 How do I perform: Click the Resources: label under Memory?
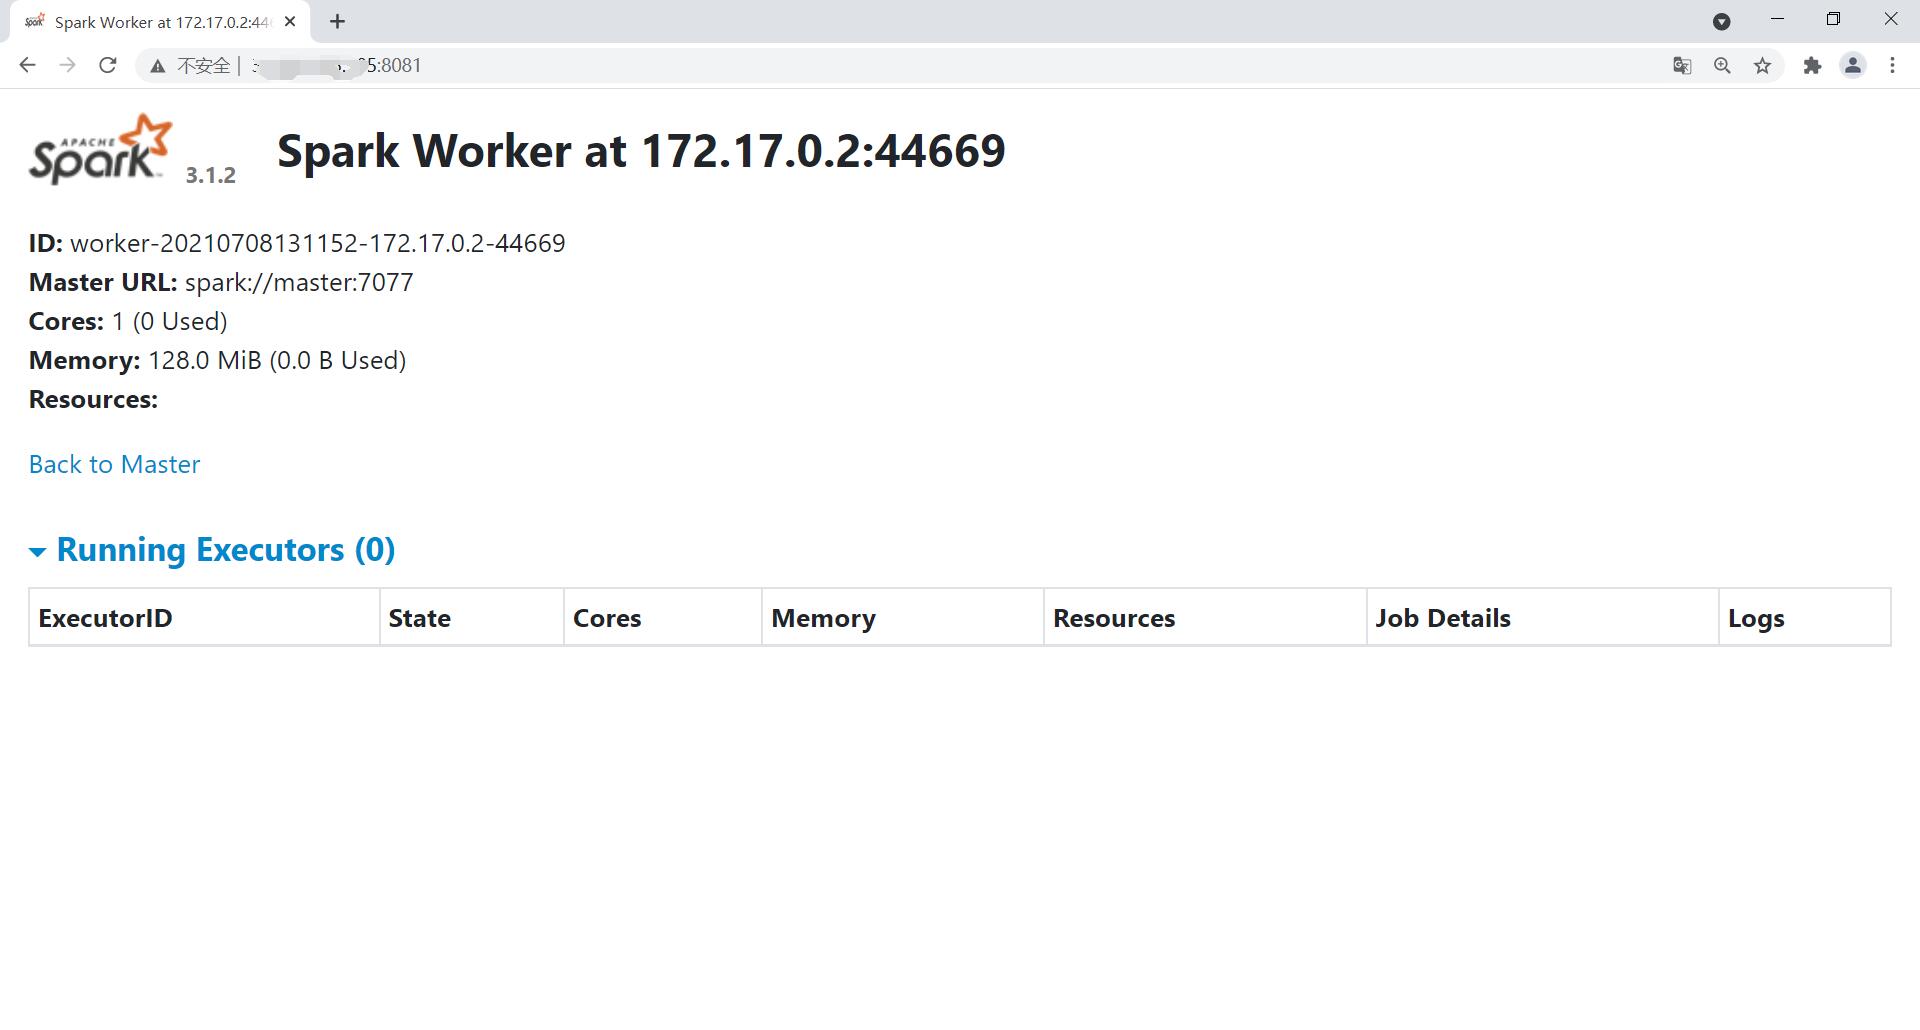click(93, 399)
